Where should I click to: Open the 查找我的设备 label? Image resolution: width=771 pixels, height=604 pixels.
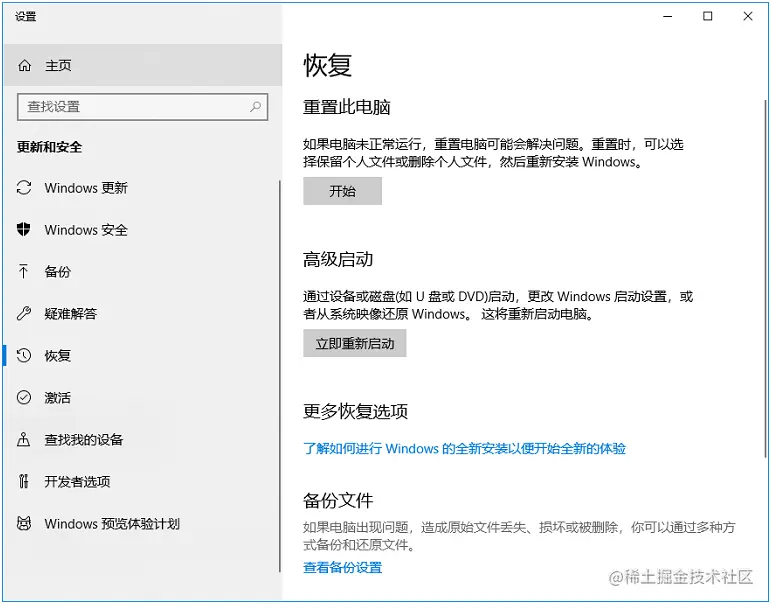[x=84, y=439]
